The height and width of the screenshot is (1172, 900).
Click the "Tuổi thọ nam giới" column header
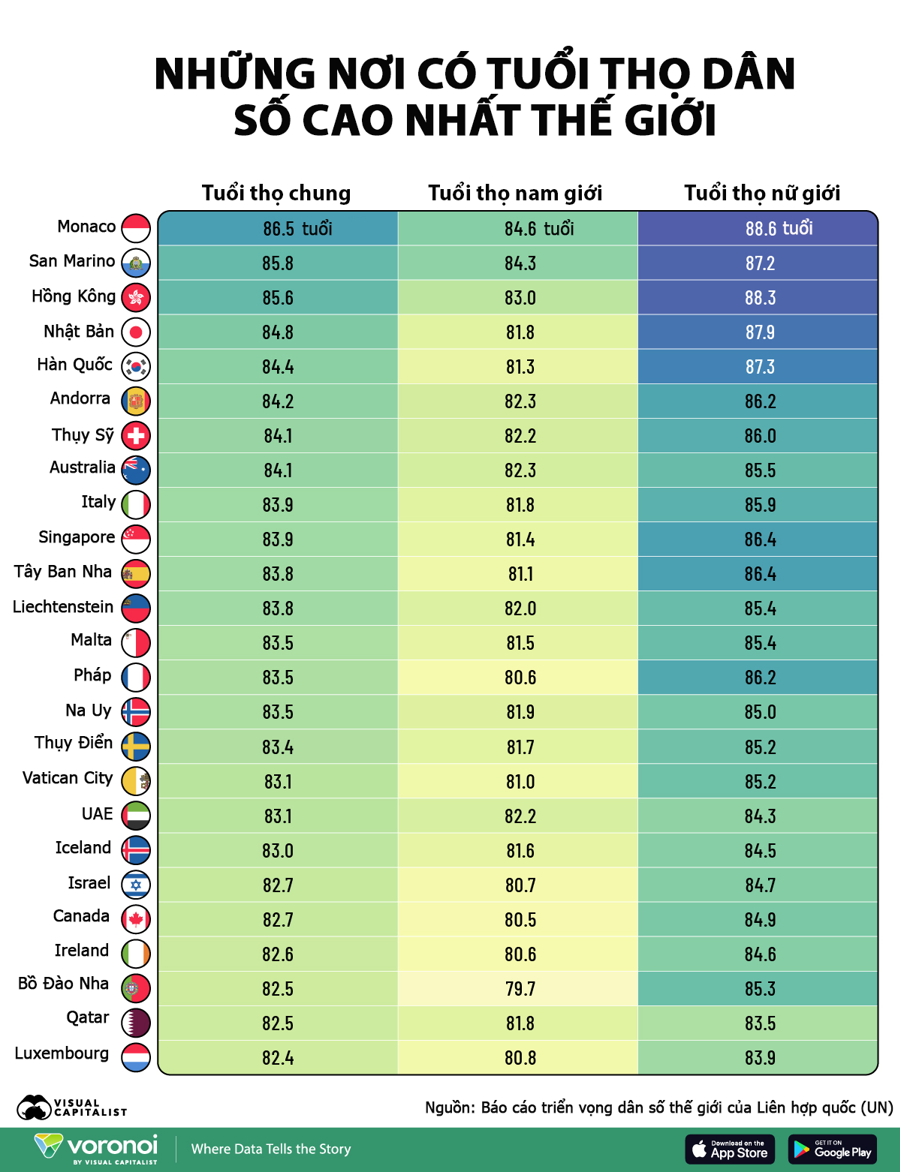(515, 193)
